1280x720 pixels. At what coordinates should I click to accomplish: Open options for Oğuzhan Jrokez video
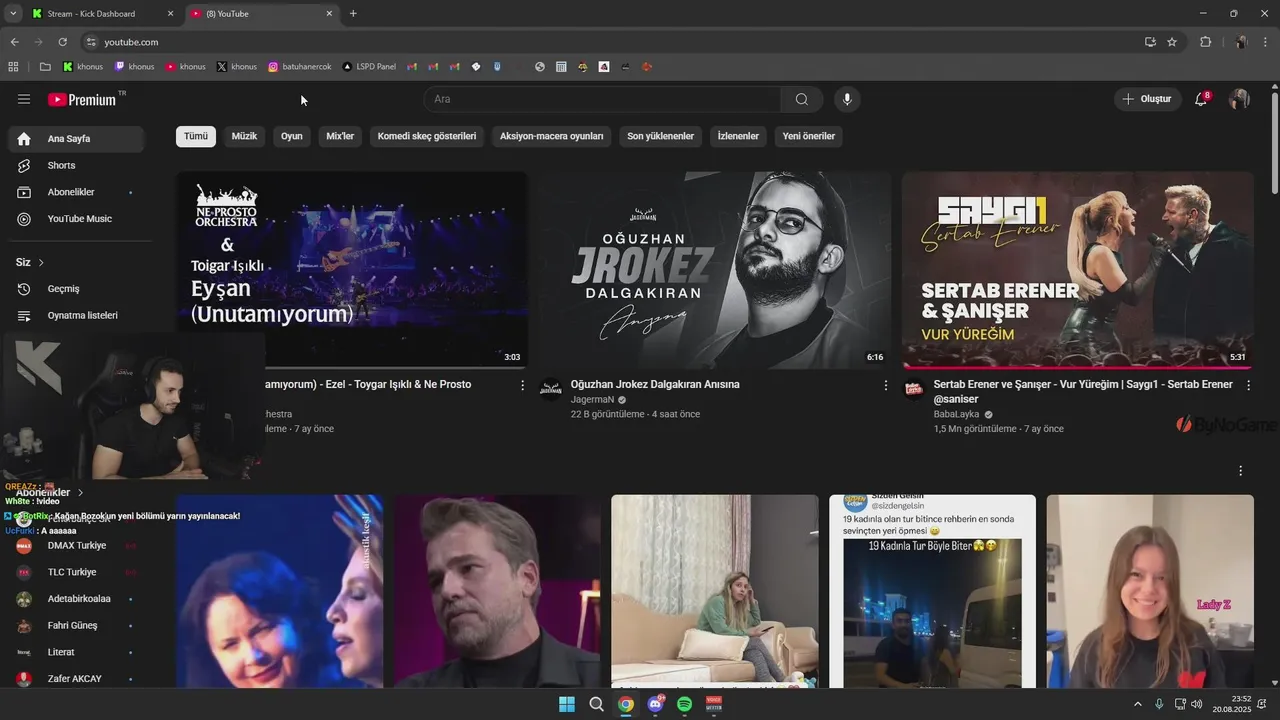coord(885,385)
